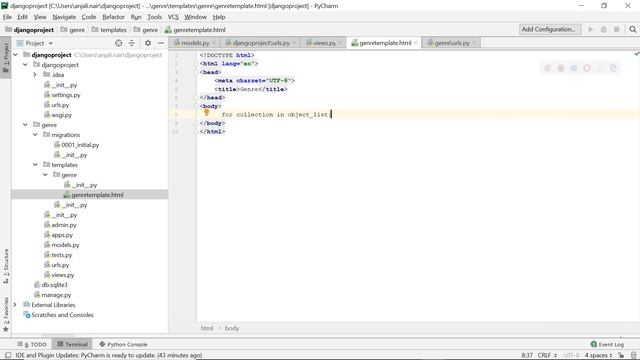The height and width of the screenshot is (360, 640).
Task: Click the title tag line in editor
Action: [x=251, y=89]
